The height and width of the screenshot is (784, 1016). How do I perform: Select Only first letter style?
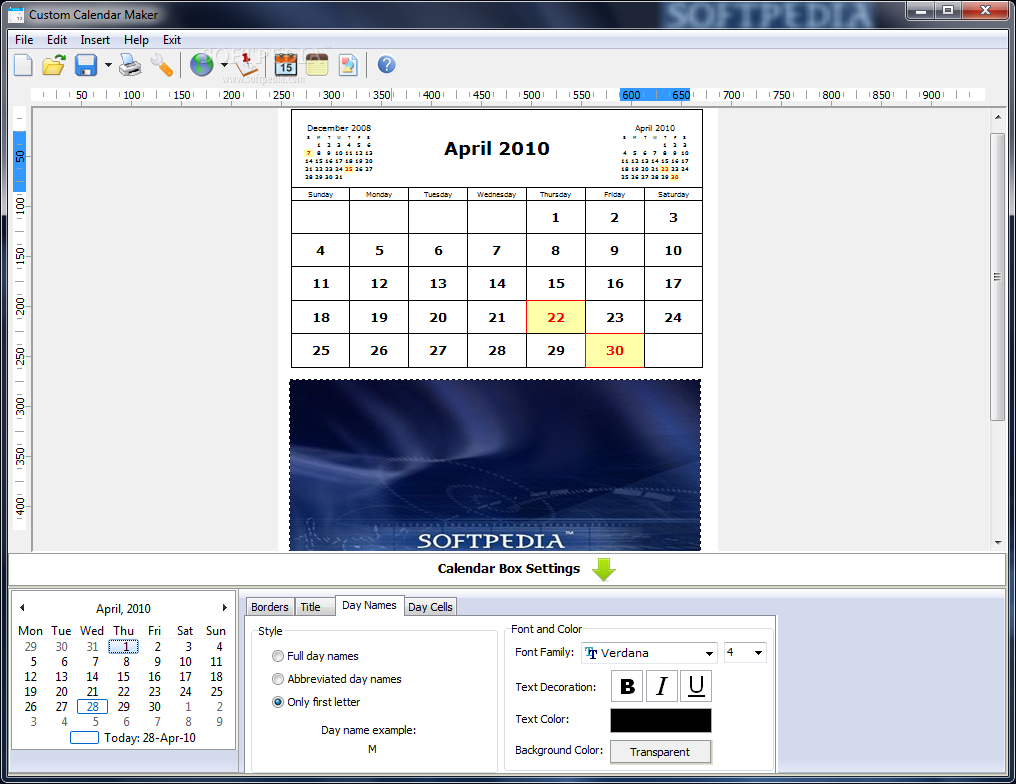316,702
